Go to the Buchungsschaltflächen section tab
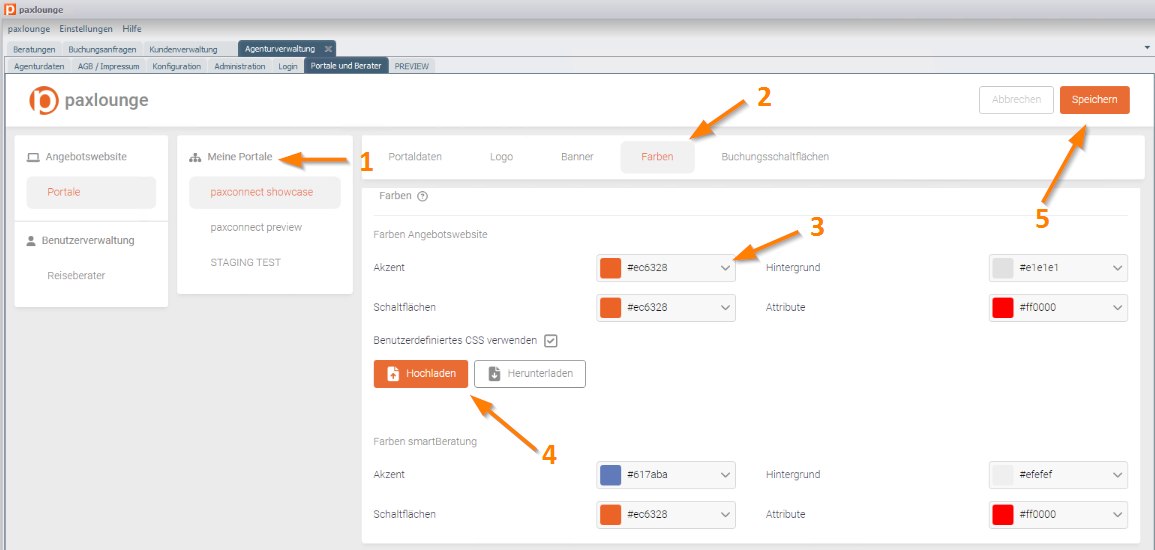This screenshot has width=1155, height=550. point(776,157)
